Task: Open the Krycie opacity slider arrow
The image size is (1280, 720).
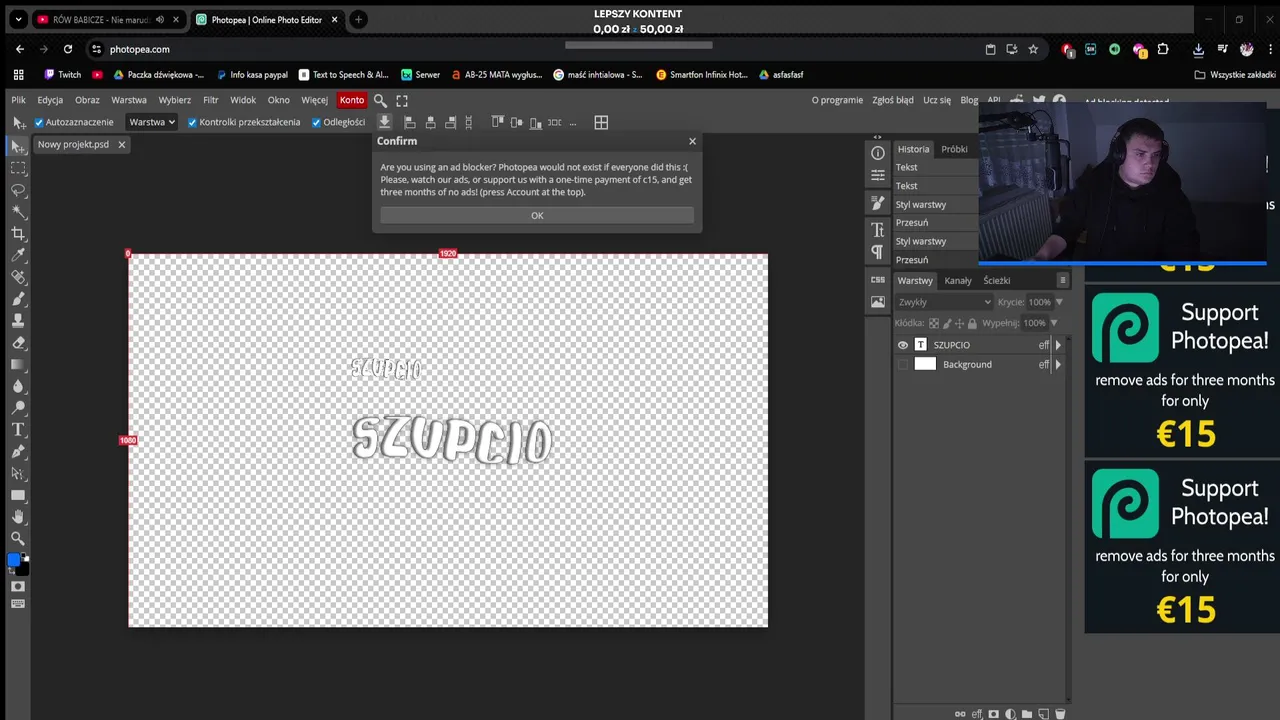Action: 1059,302
